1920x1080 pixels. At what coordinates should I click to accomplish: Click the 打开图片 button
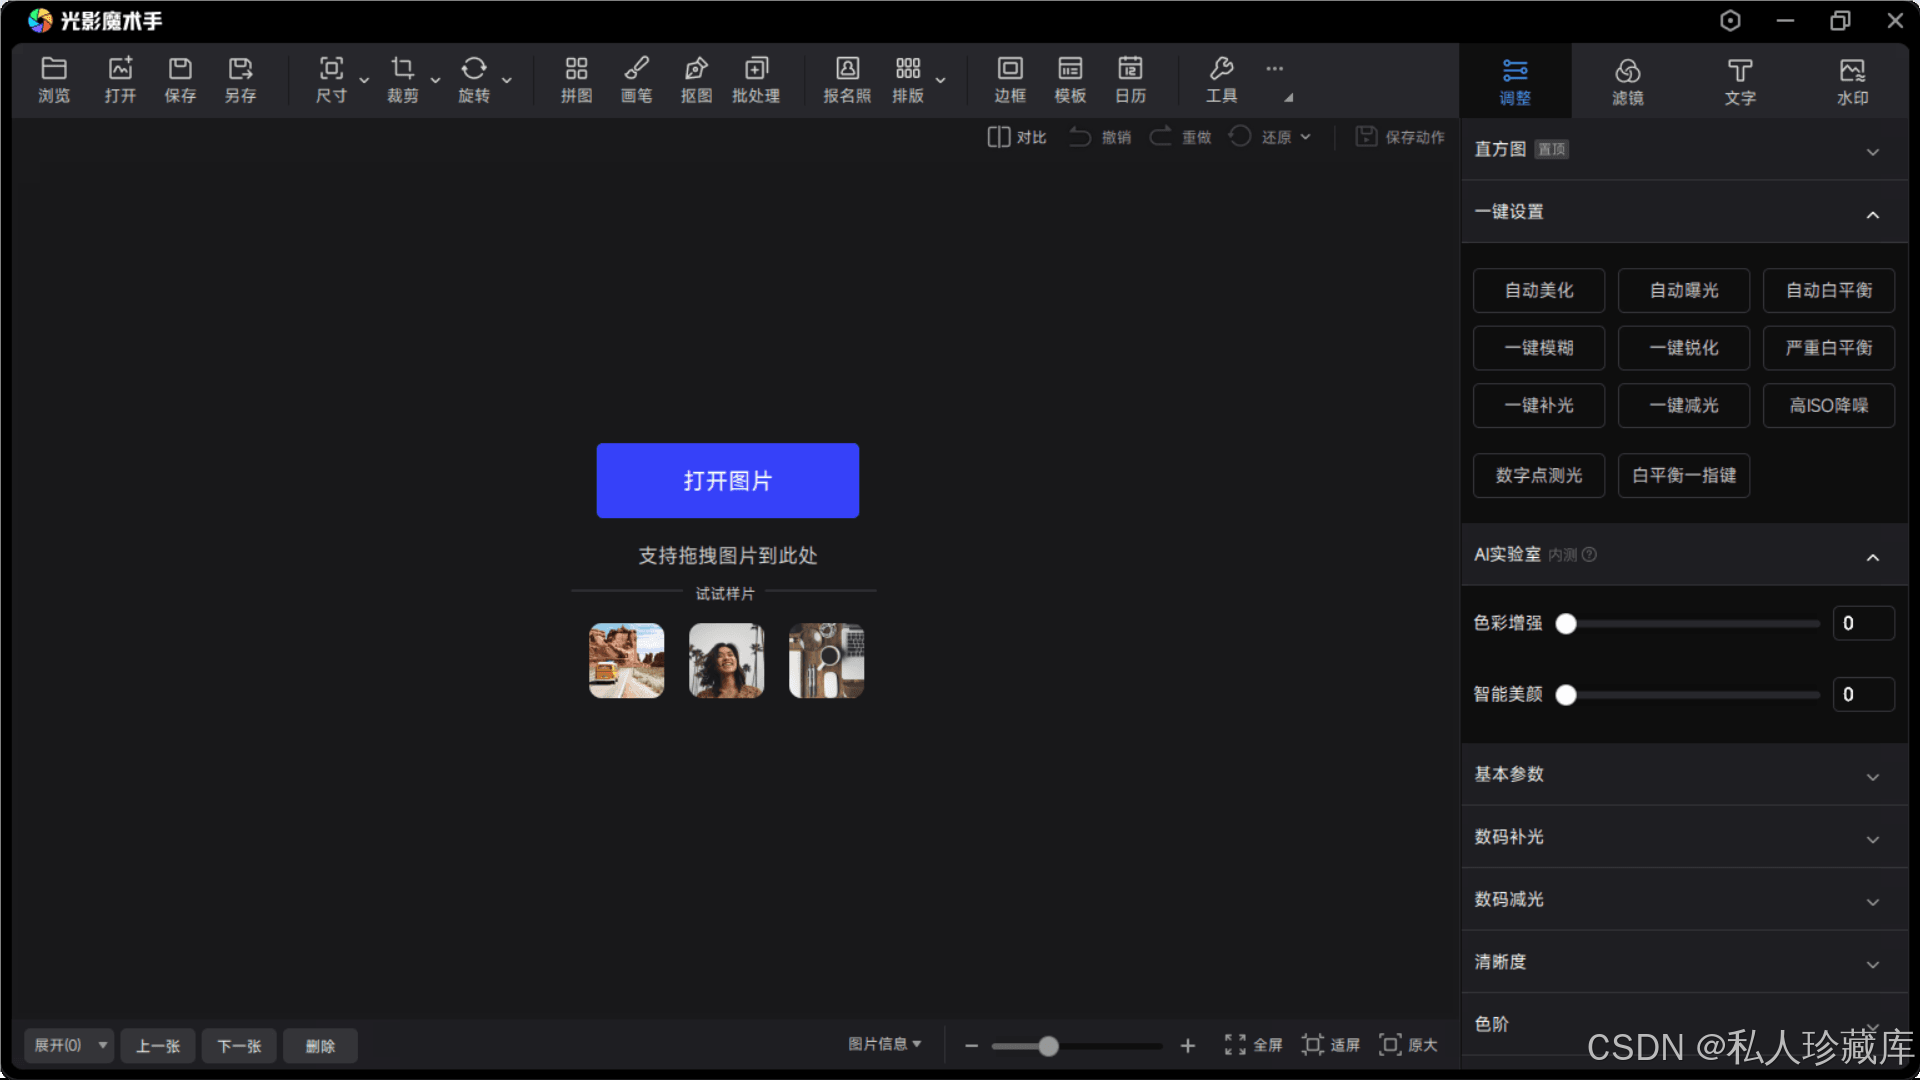coord(727,480)
